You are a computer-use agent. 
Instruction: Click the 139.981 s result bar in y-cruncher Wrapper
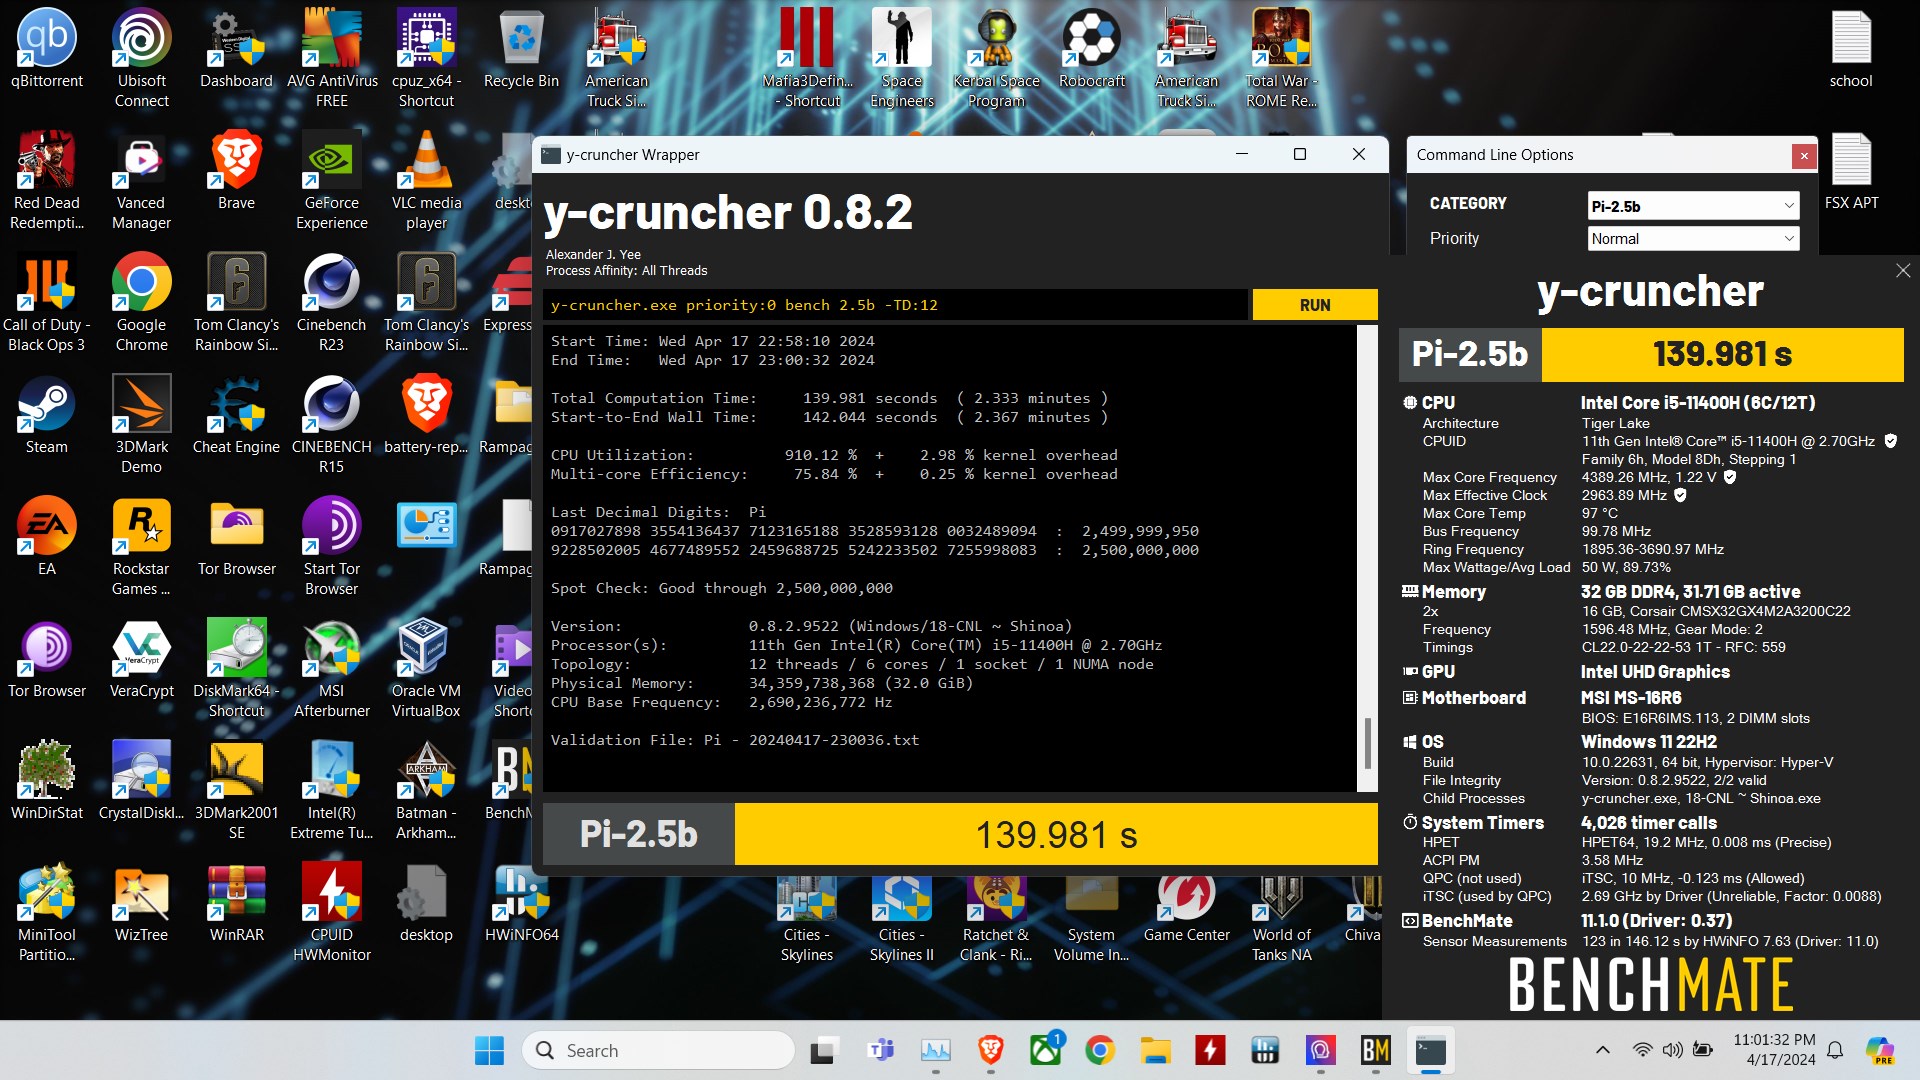tap(1056, 834)
